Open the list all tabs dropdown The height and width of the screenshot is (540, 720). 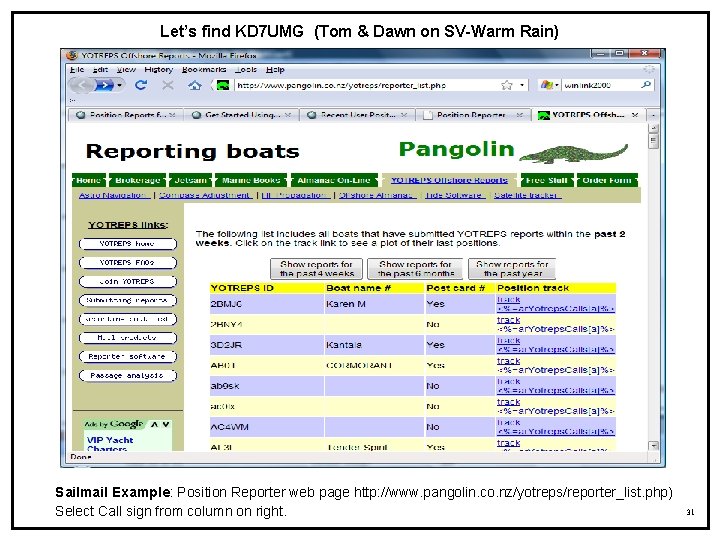coord(653,115)
